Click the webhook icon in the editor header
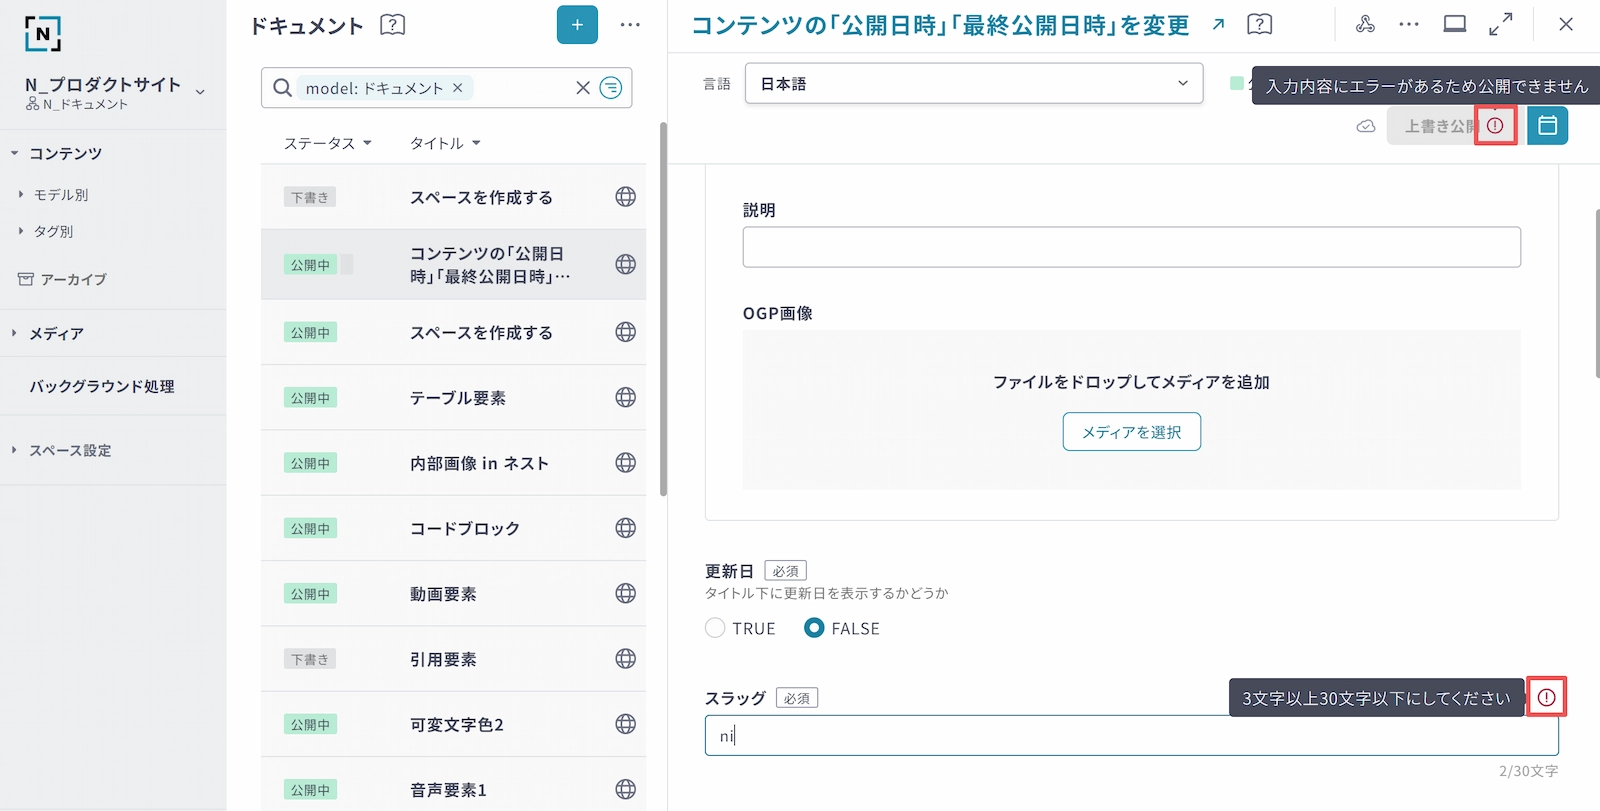The height and width of the screenshot is (811, 1600). 1365,25
